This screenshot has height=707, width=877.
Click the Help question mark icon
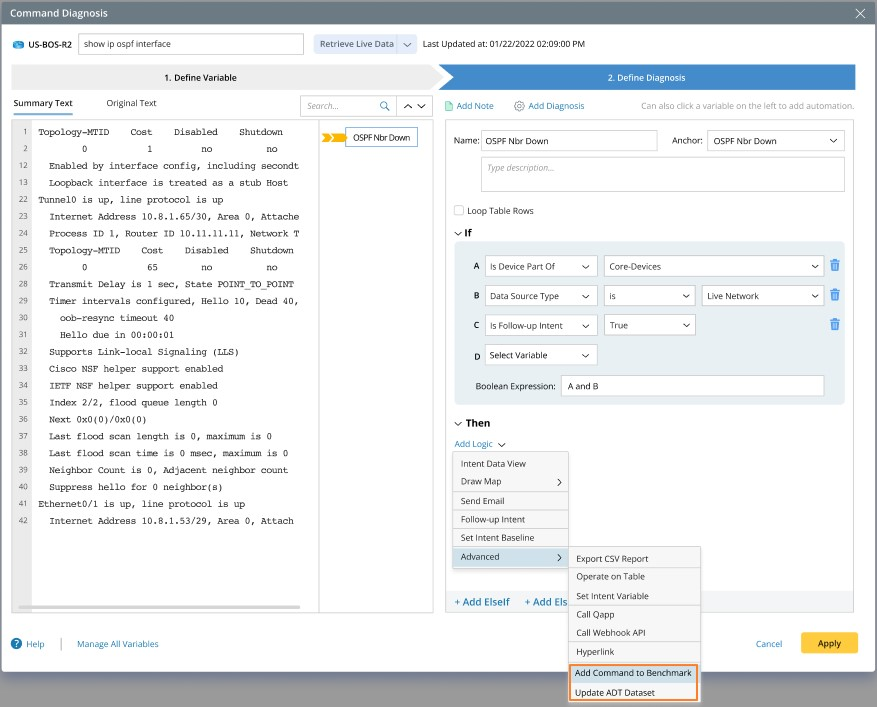tap(16, 644)
